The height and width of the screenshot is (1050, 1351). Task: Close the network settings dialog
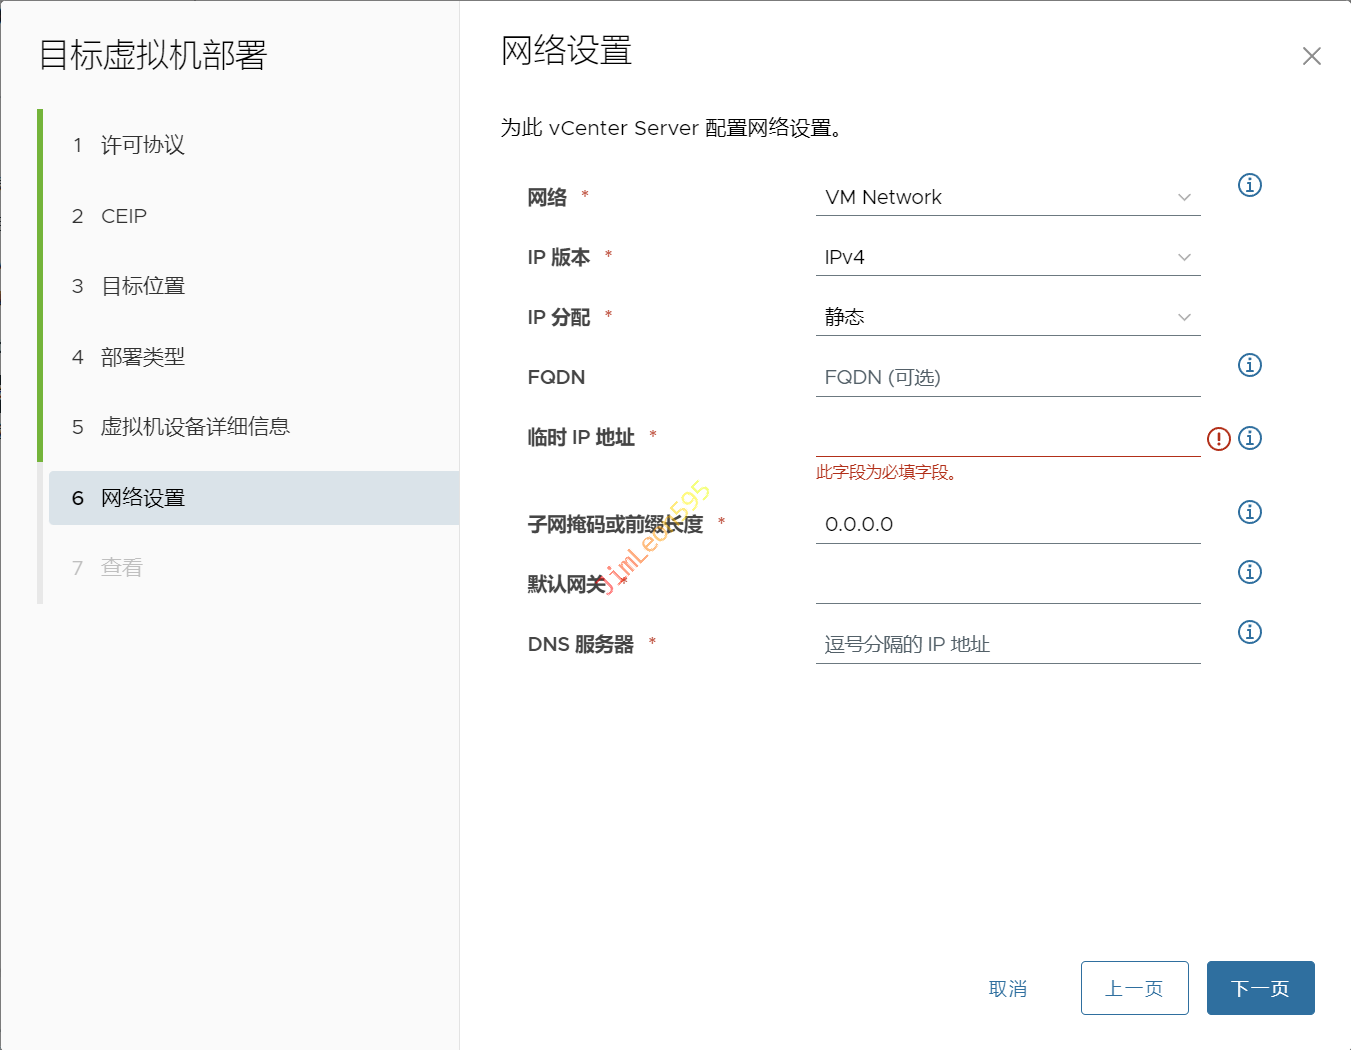pyautogui.click(x=1311, y=56)
